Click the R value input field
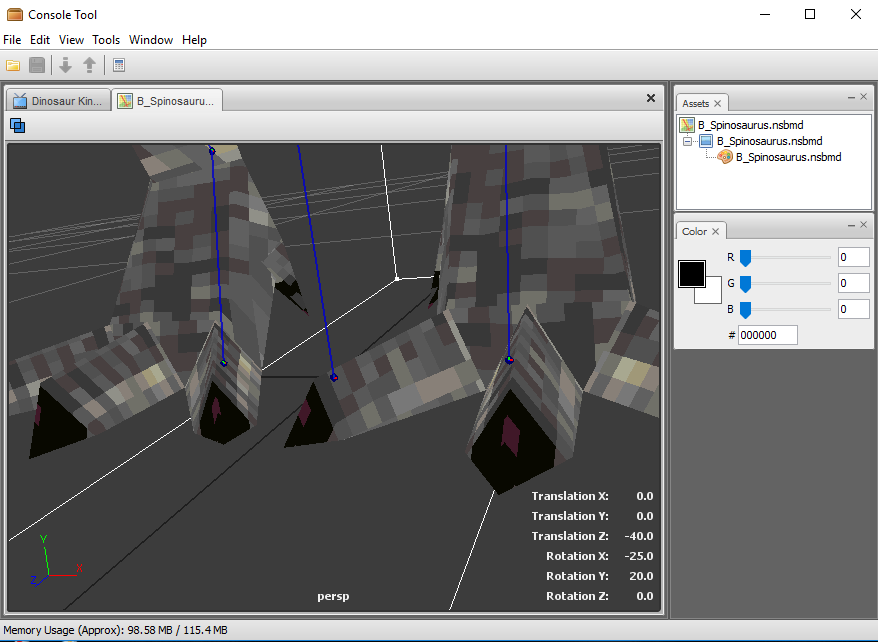878x642 pixels. click(853, 257)
